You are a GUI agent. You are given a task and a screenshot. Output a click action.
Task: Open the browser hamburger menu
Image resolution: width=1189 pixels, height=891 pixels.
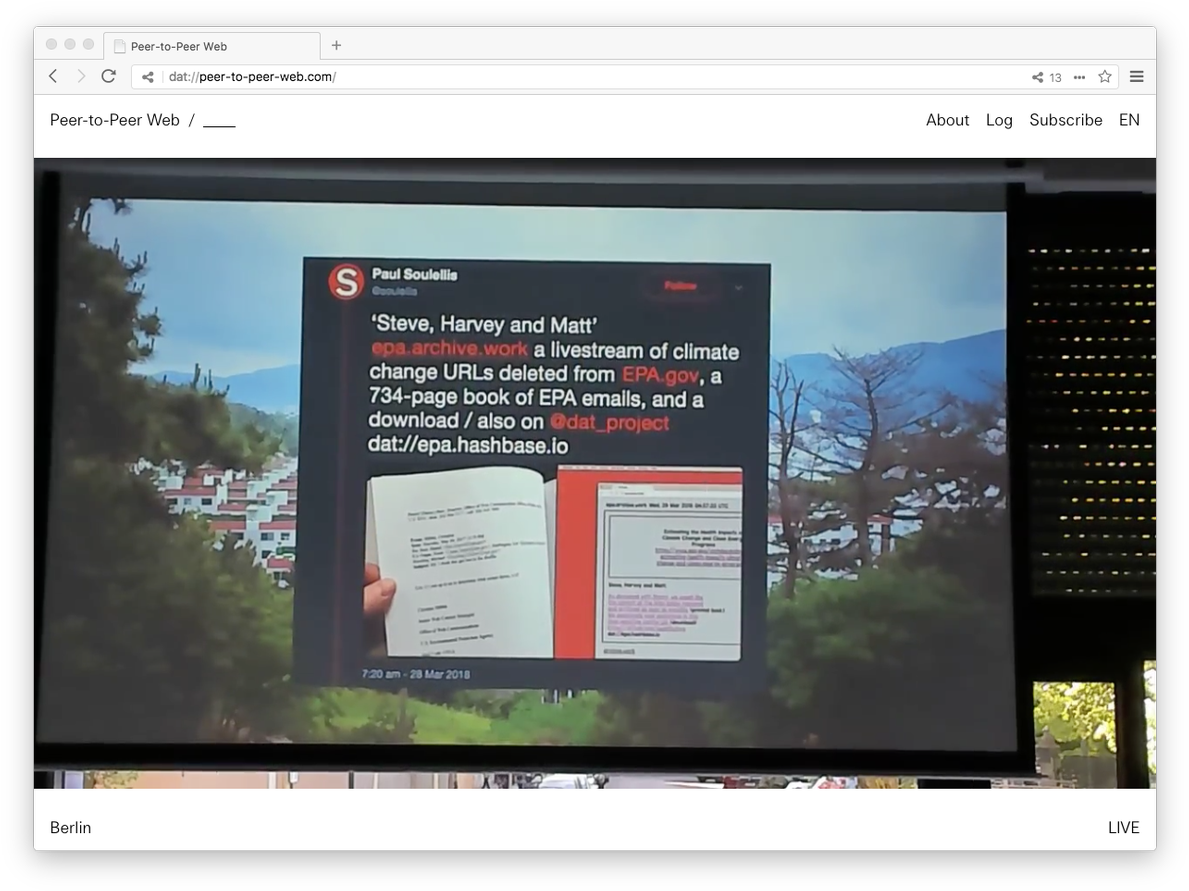pos(1136,77)
